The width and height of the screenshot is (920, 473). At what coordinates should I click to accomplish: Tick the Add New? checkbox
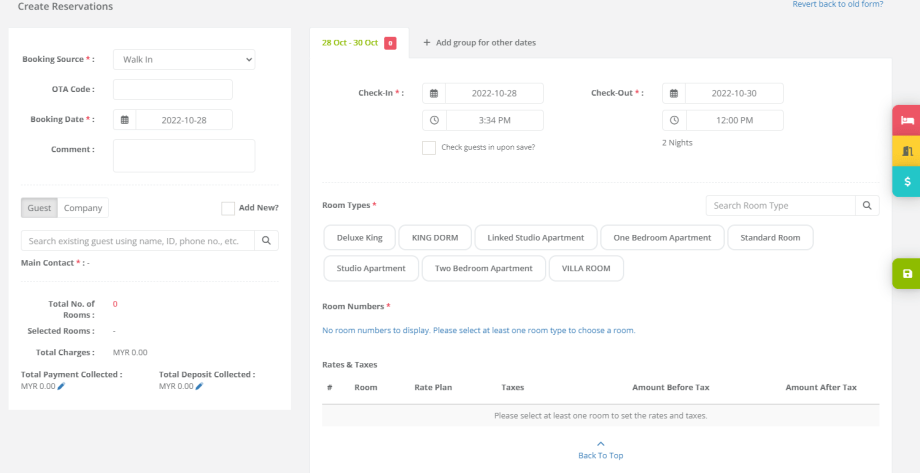click(x=228, y=208)
